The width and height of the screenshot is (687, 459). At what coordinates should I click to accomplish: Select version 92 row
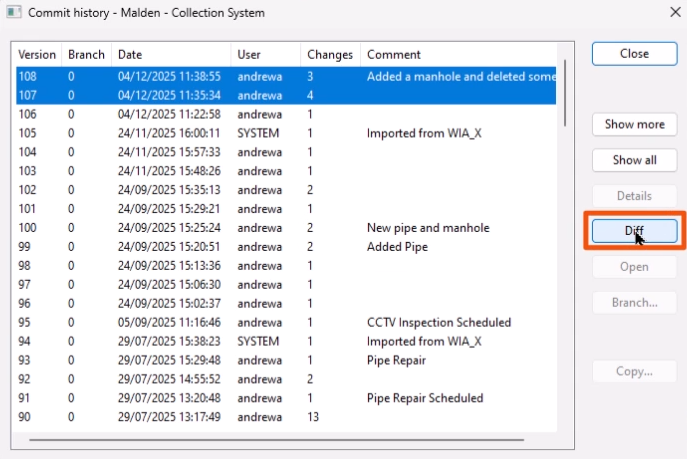286,379
